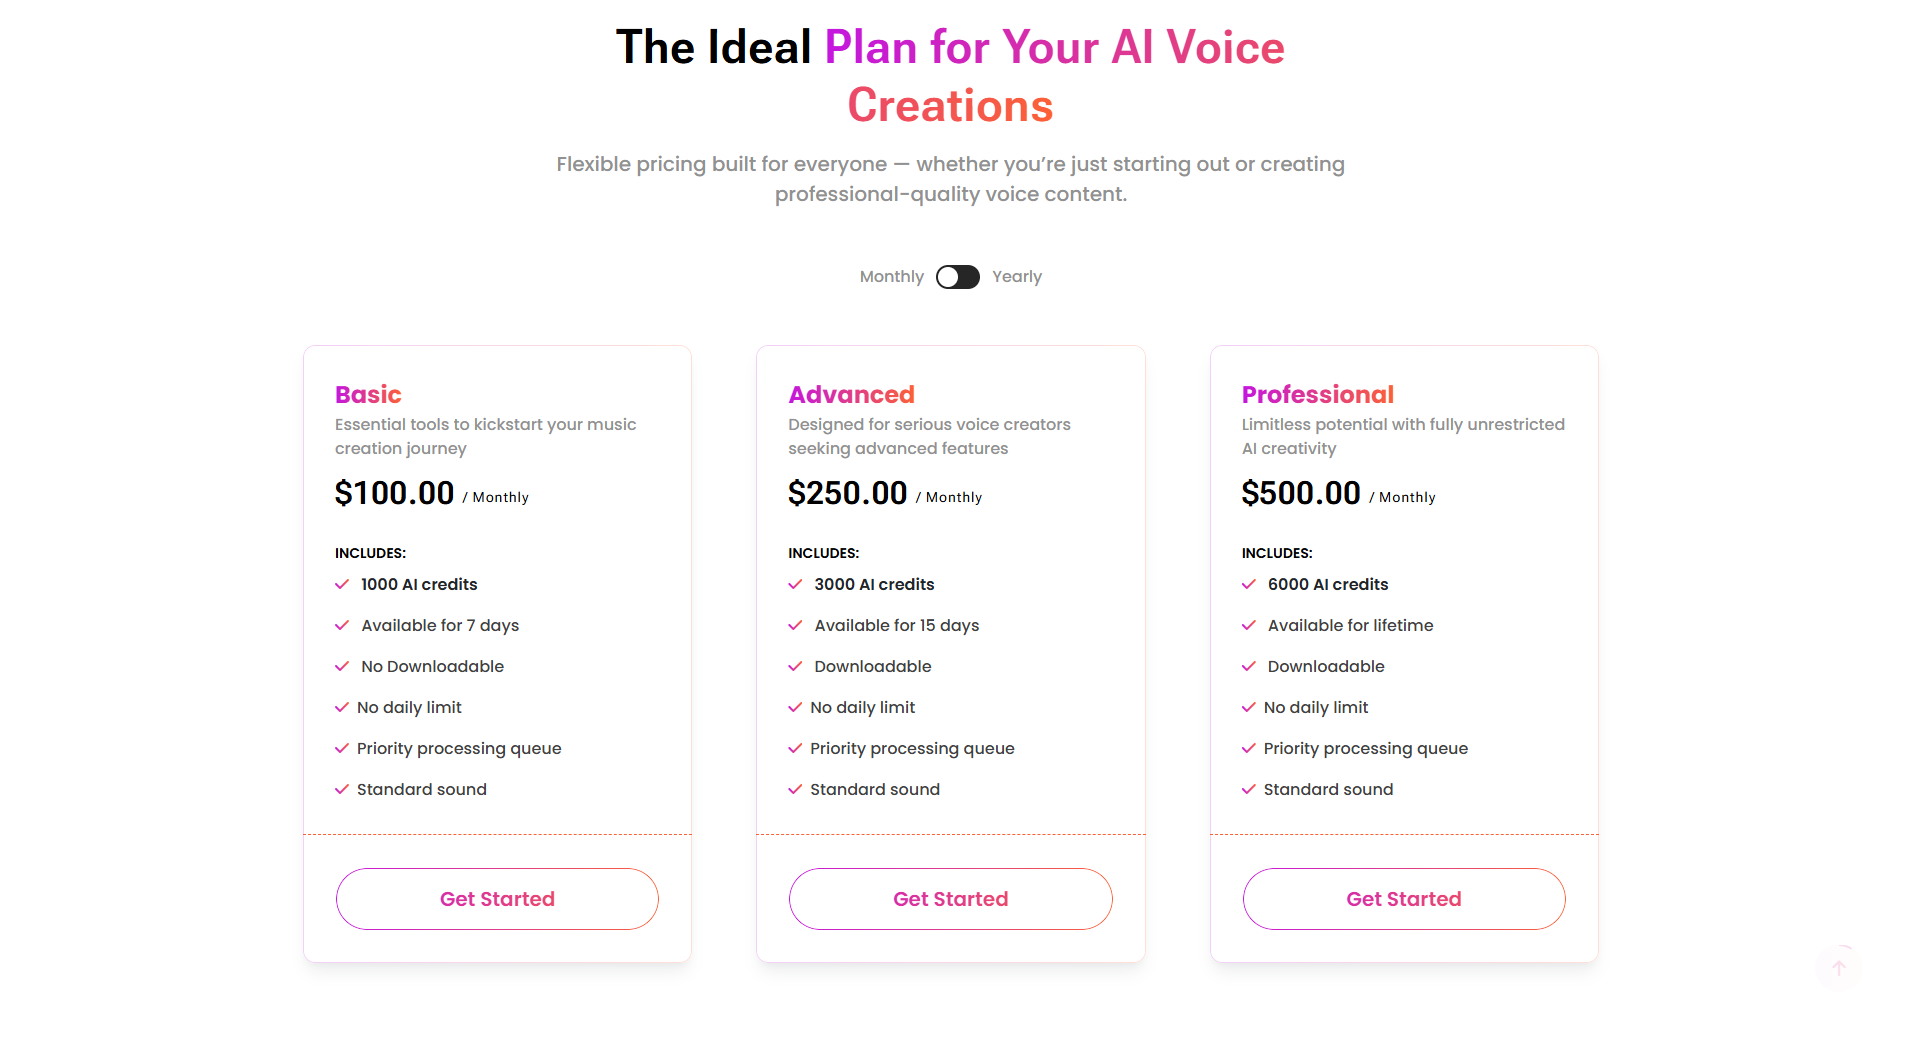This screenshot has width=1905, height=1040.
Task: Click checkmark icon beside 3000 AI credits
Action: coord(795,584)
